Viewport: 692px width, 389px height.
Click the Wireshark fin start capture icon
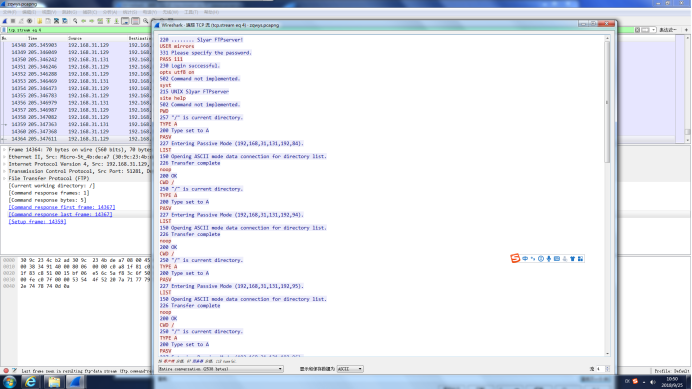tap(5, 21)
